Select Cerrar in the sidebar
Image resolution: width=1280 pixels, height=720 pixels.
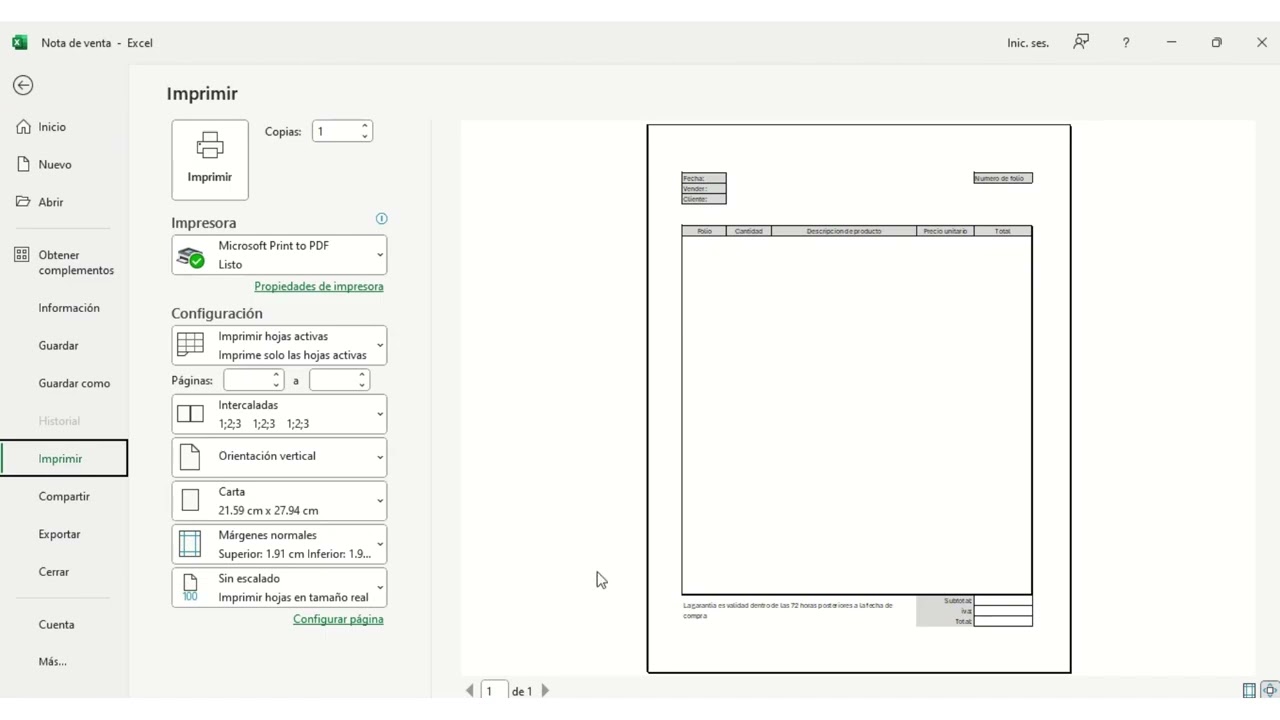pos(64,572)
